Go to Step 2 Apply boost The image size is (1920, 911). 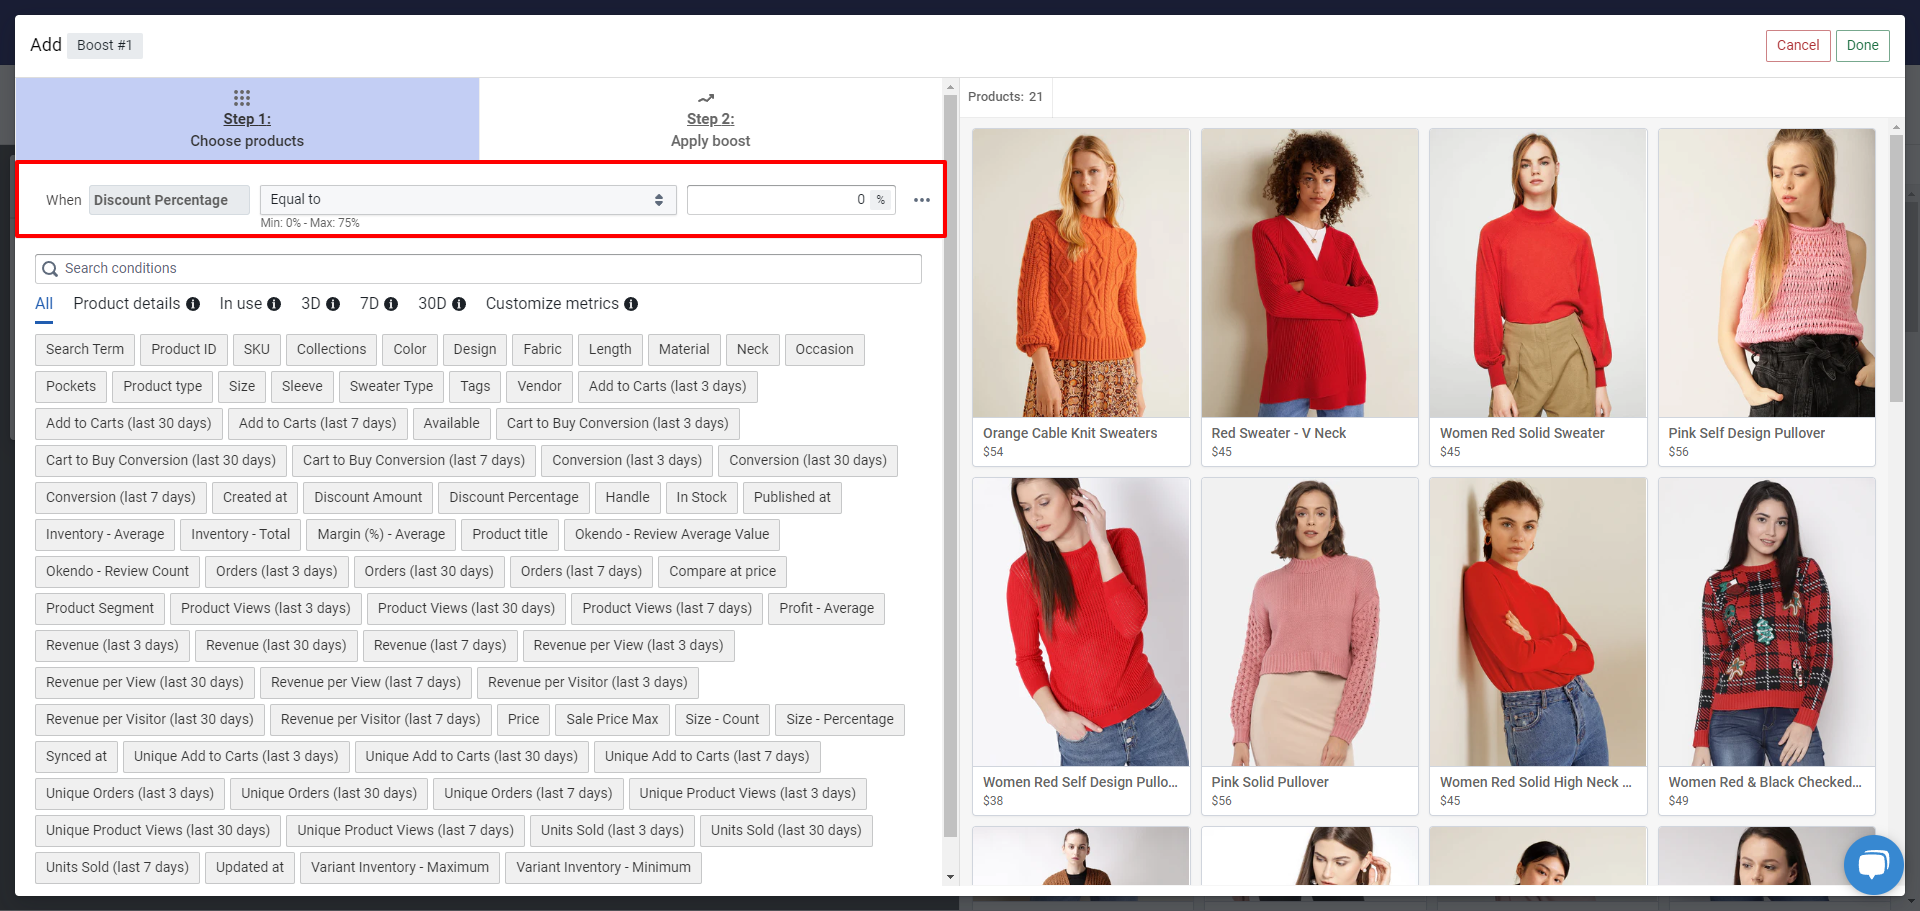710,119
